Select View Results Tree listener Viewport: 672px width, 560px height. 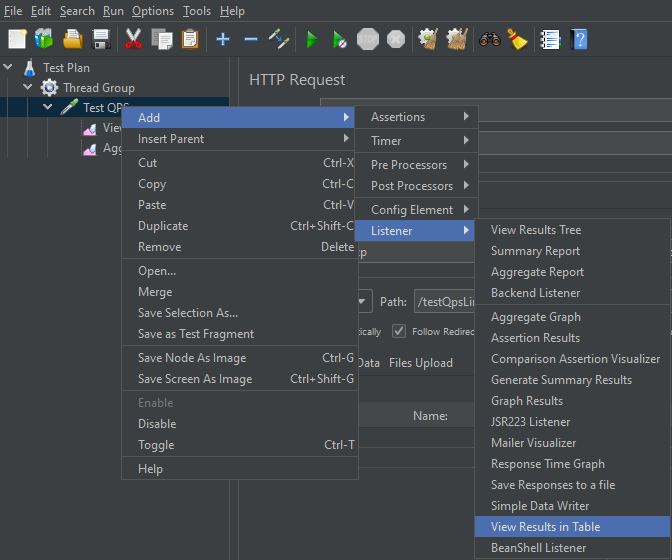point(572,230)
